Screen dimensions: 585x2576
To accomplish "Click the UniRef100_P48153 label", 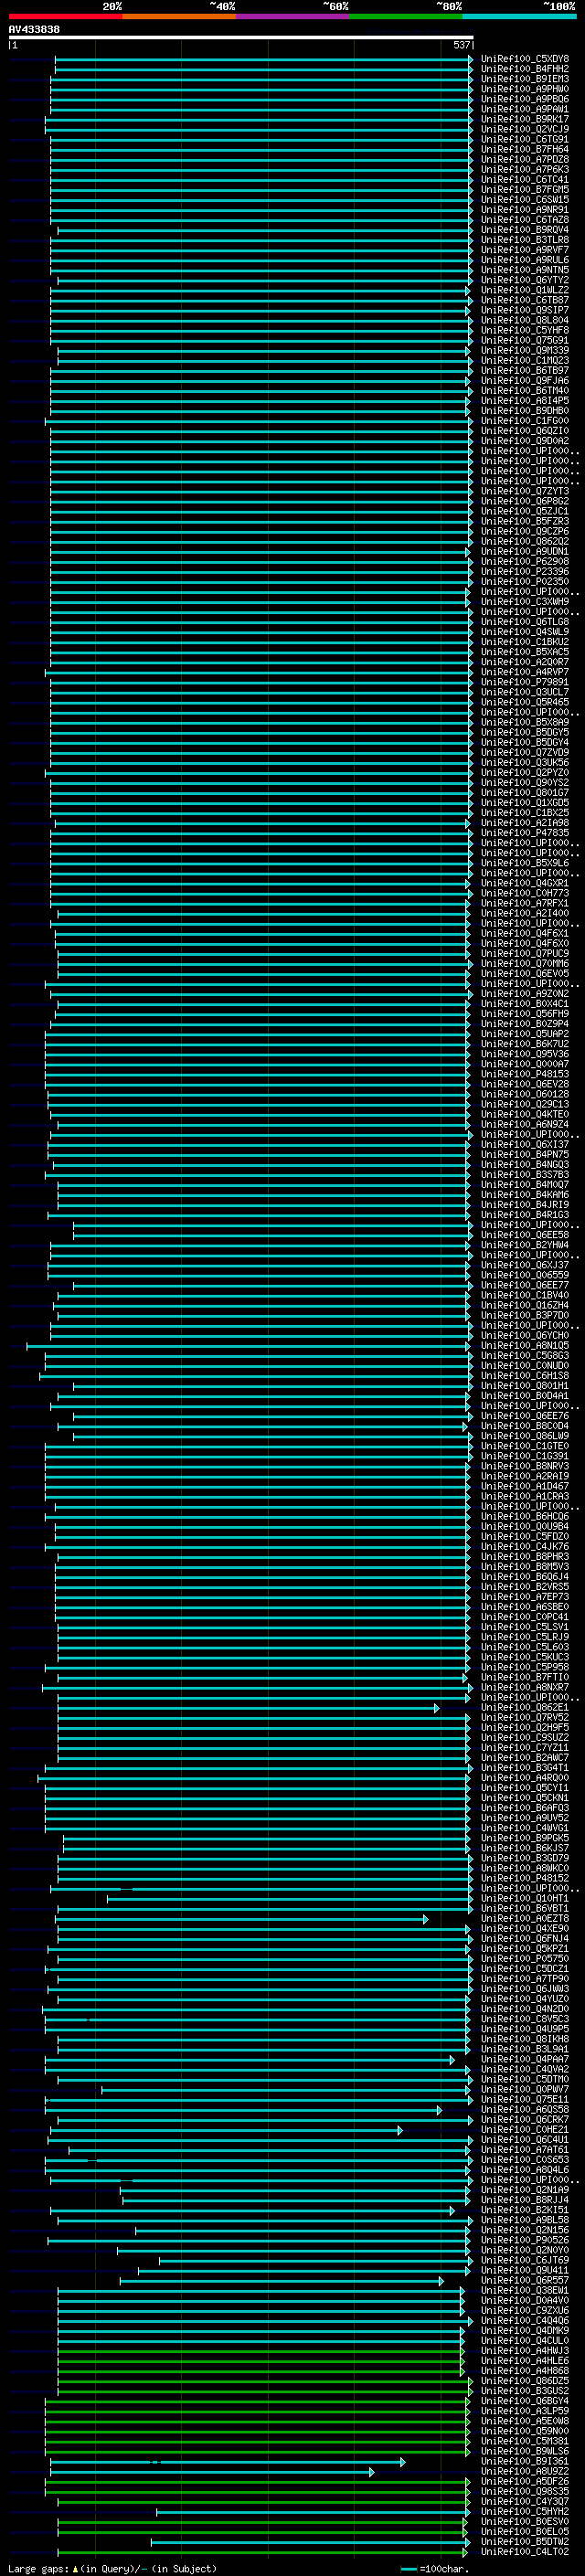I will 524,1074.
